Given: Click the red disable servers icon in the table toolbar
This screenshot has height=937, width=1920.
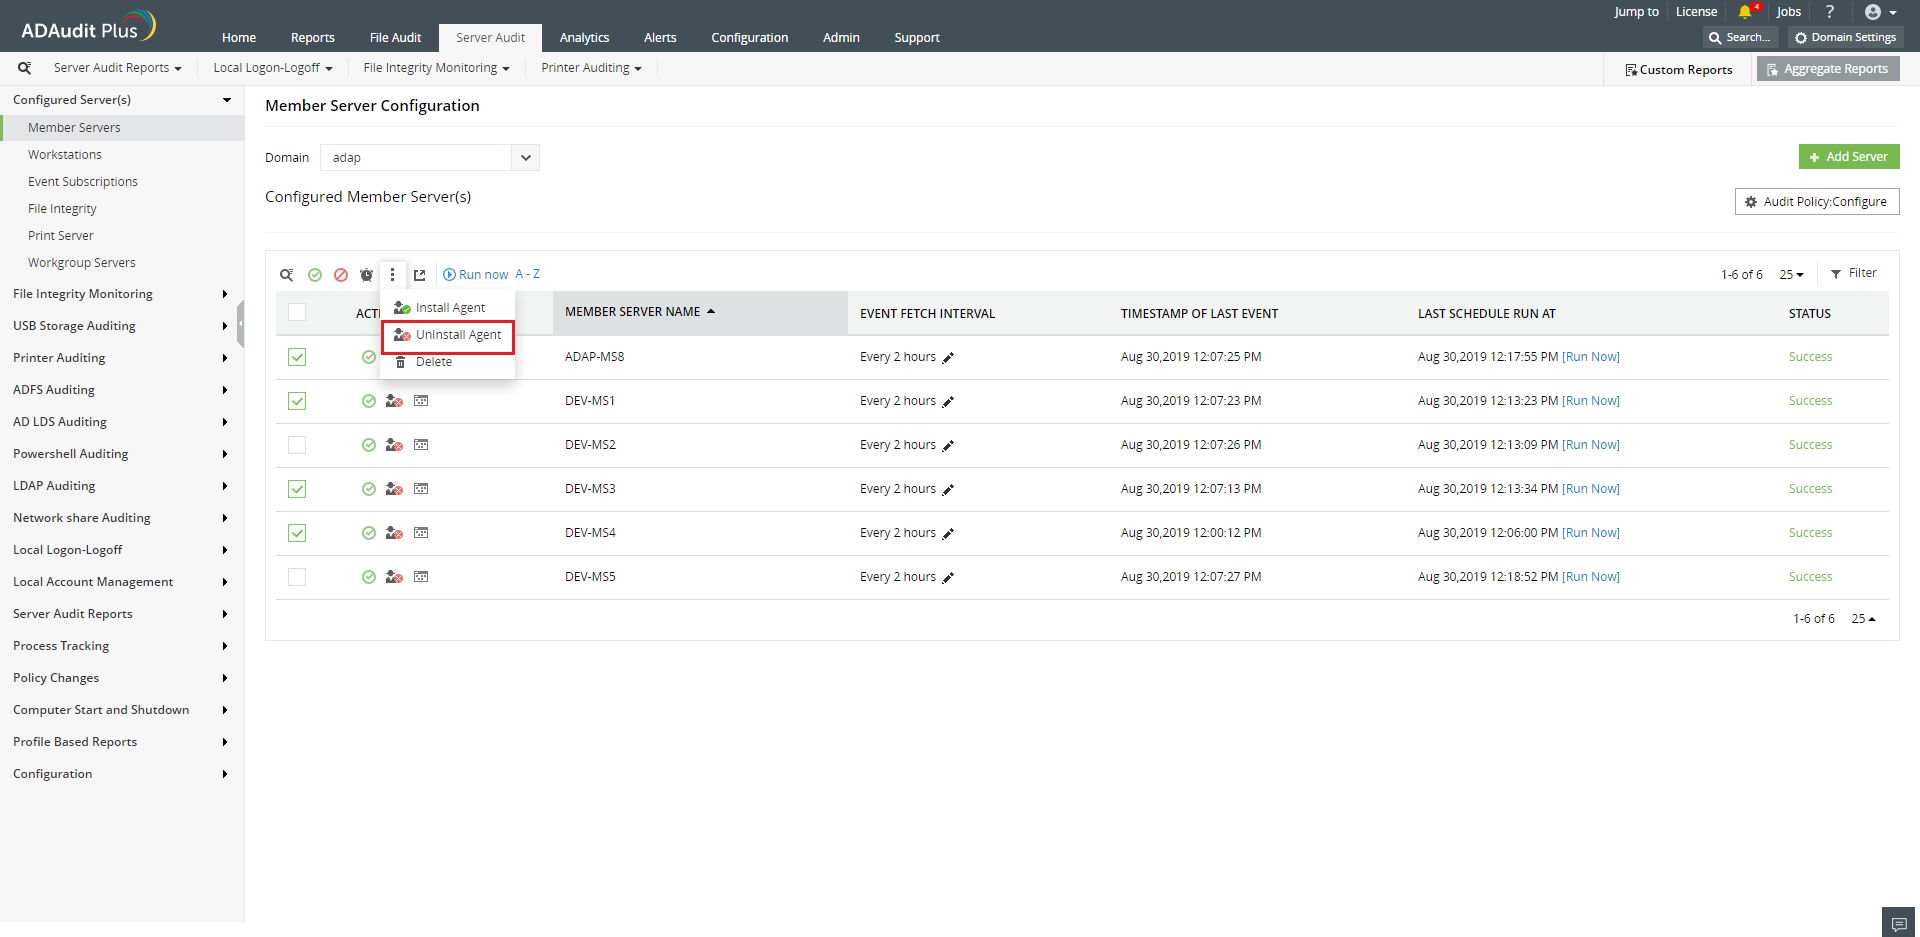Looking at the screenshot, I should 341,275.
